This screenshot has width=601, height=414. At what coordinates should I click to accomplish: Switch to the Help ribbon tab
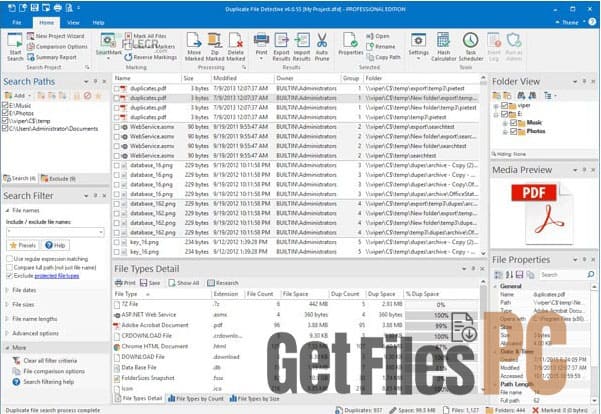coord(99,23)
